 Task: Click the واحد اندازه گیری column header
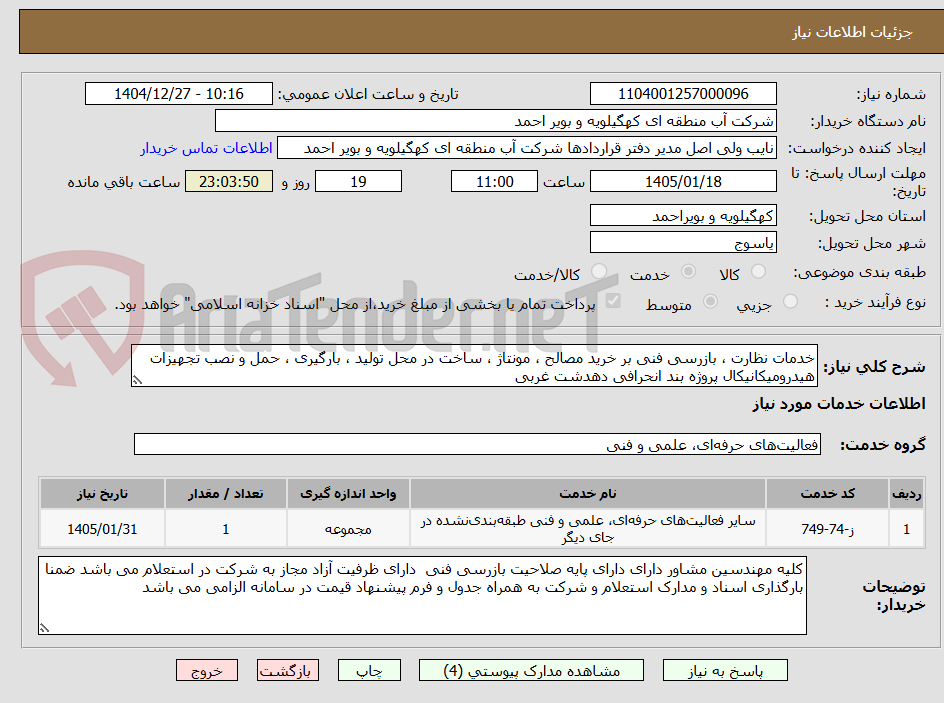pos(348,494)
